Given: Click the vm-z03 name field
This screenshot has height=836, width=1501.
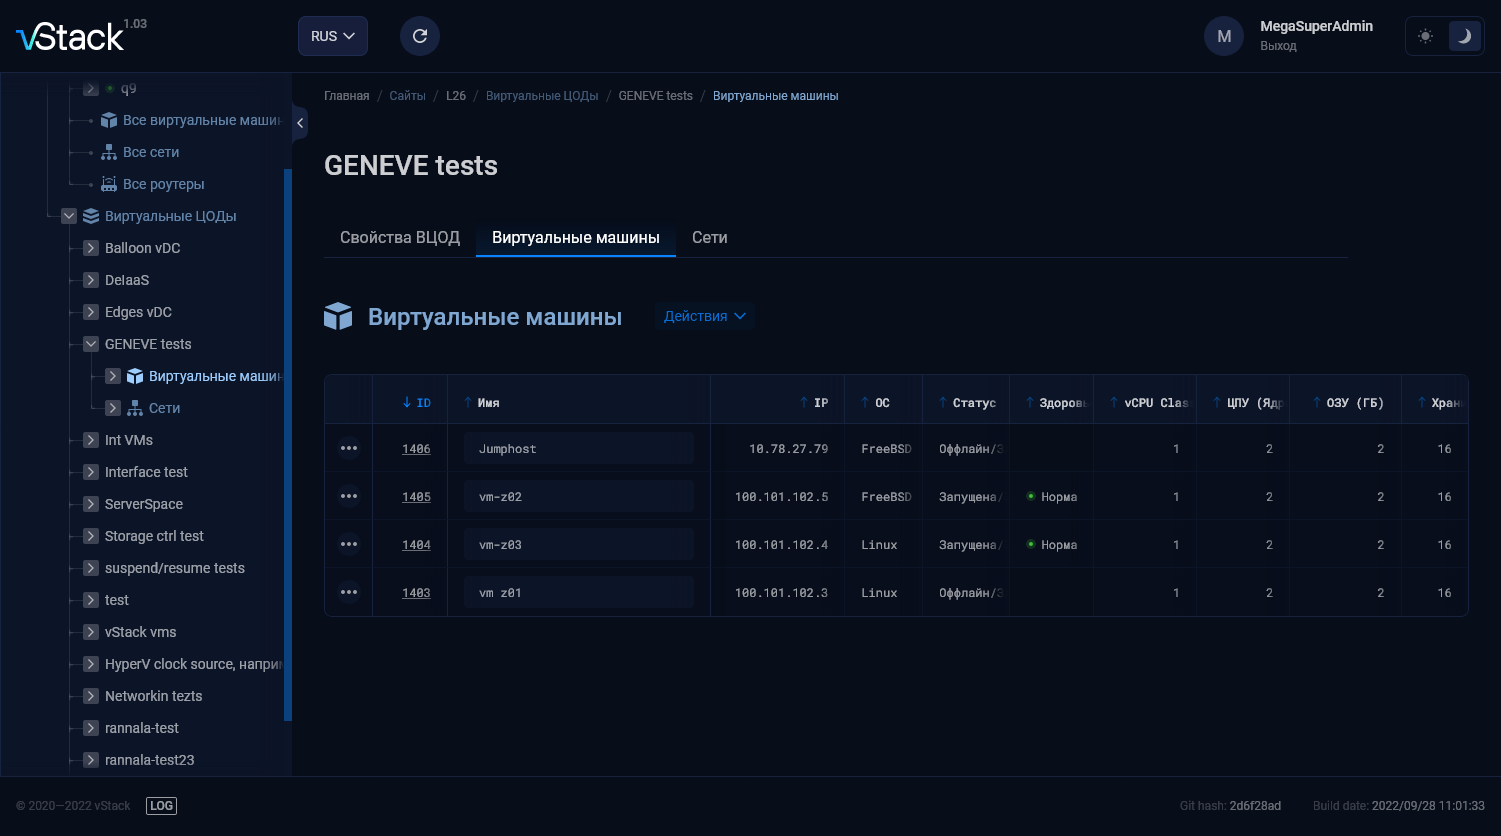Looking at the screenshot, I should [x=579, y=544].
